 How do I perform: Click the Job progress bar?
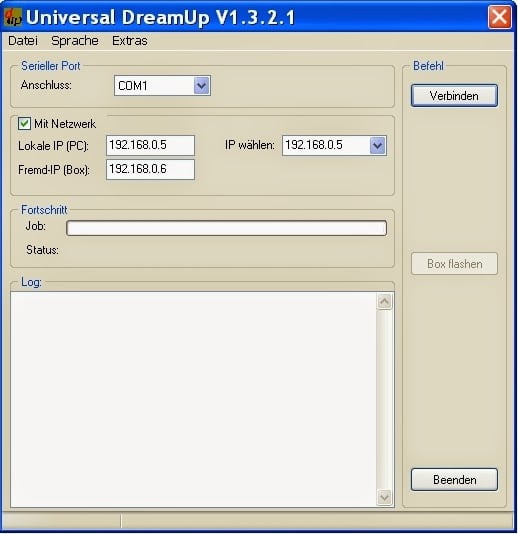226,228
